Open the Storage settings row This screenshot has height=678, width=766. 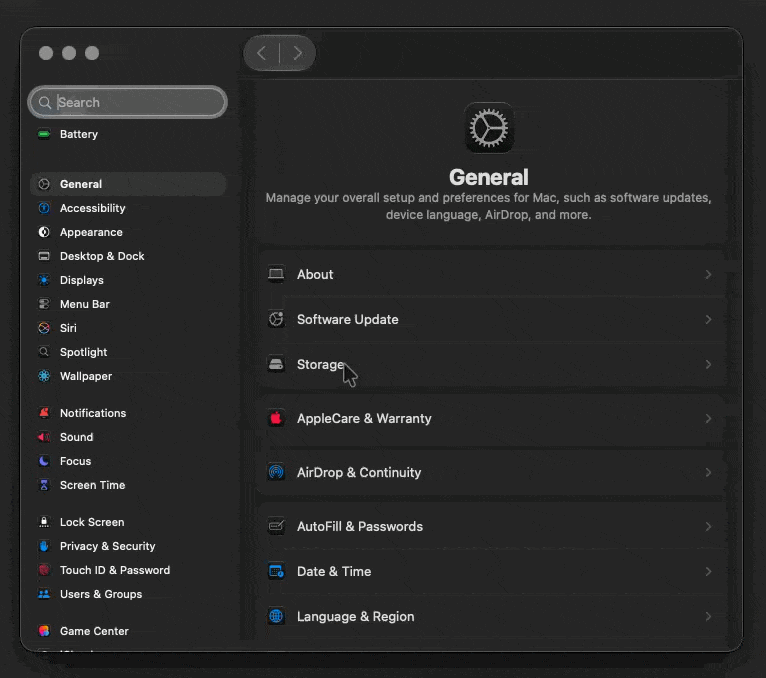(x=491, y=364)
